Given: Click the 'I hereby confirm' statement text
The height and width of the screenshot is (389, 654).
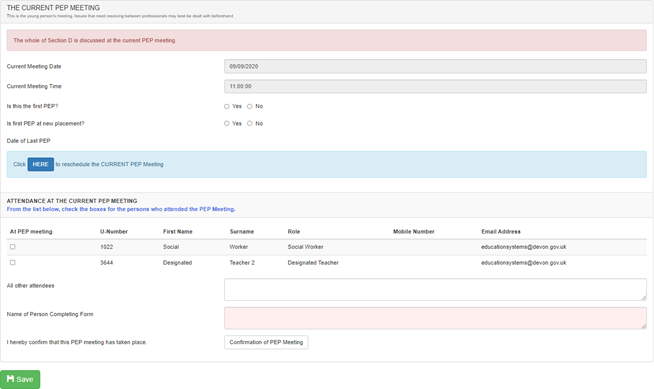Looking at the screenshot, I should click(77, 342).
